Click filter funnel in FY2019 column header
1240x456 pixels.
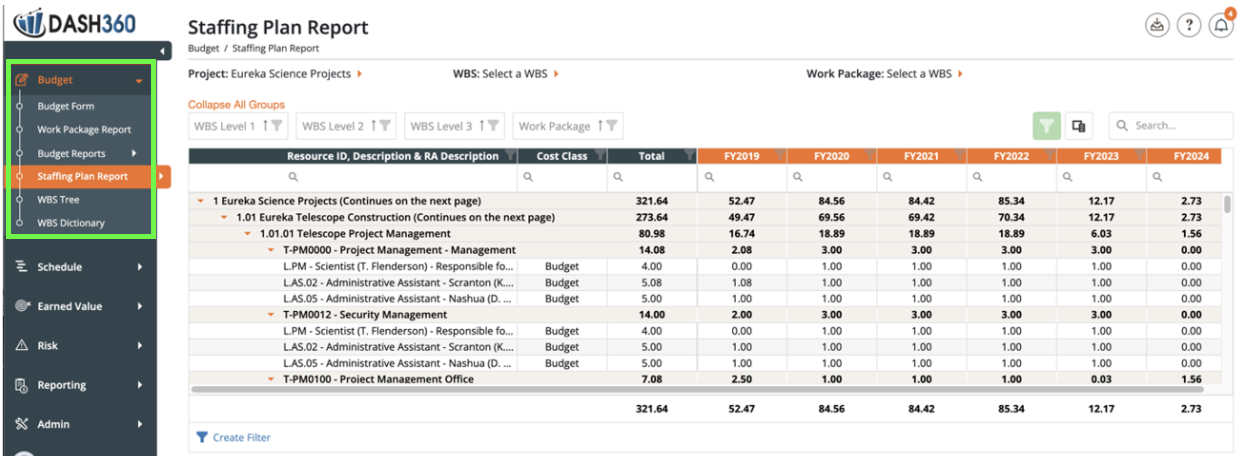(779, 156)
